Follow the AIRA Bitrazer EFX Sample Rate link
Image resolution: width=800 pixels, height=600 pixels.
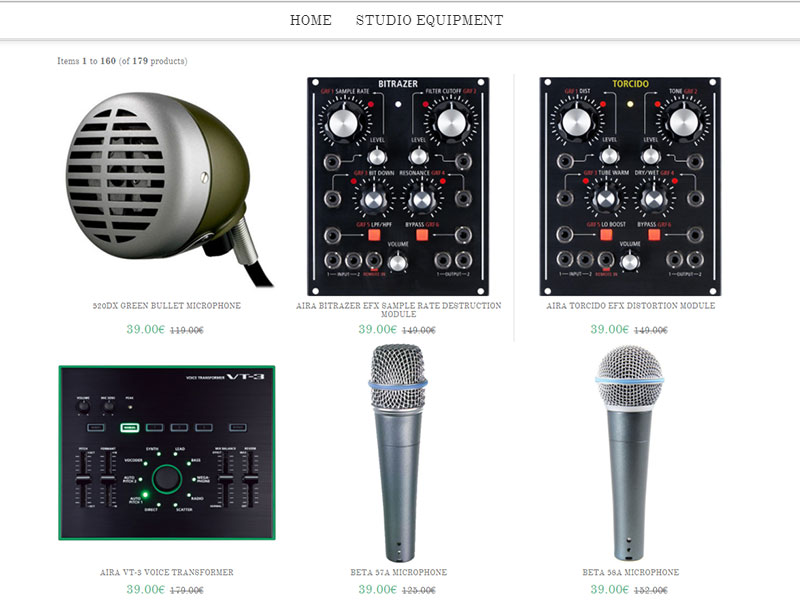398,310
